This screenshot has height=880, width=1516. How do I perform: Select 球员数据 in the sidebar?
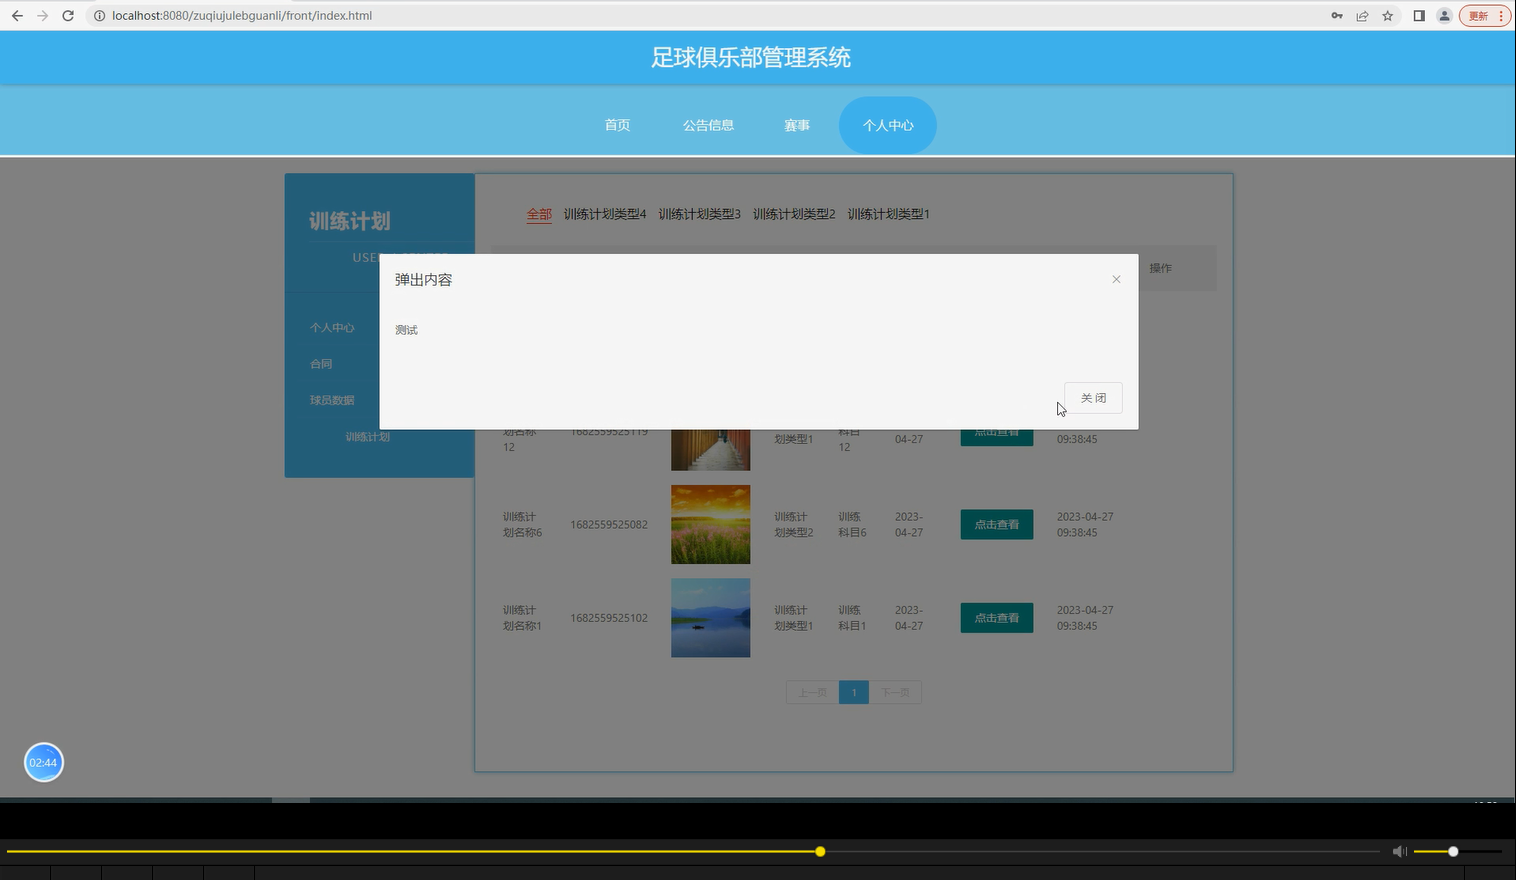pos(331,399)
